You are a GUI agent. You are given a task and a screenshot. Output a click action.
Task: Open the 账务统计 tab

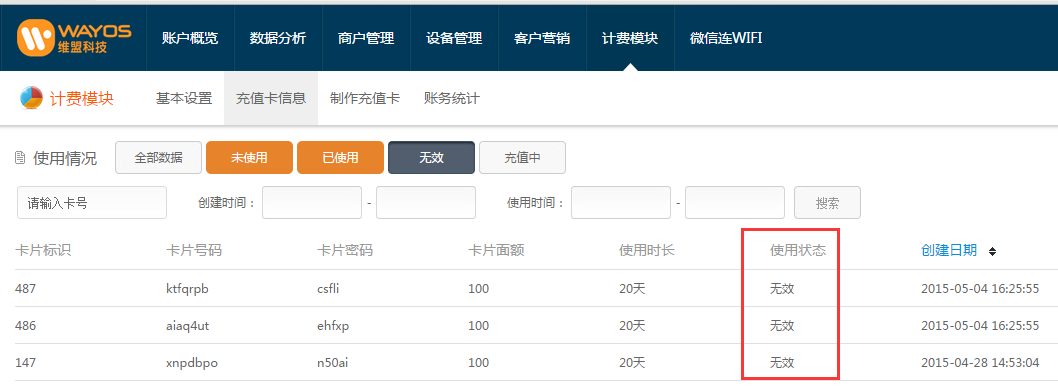coord(452,99)
